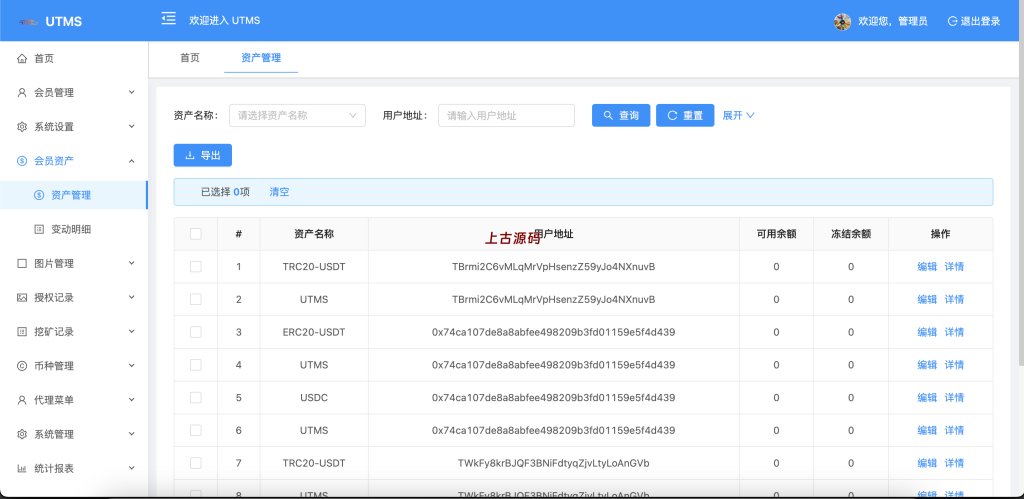Click the sidebar collapse menu icon

[x=168, y=18]
